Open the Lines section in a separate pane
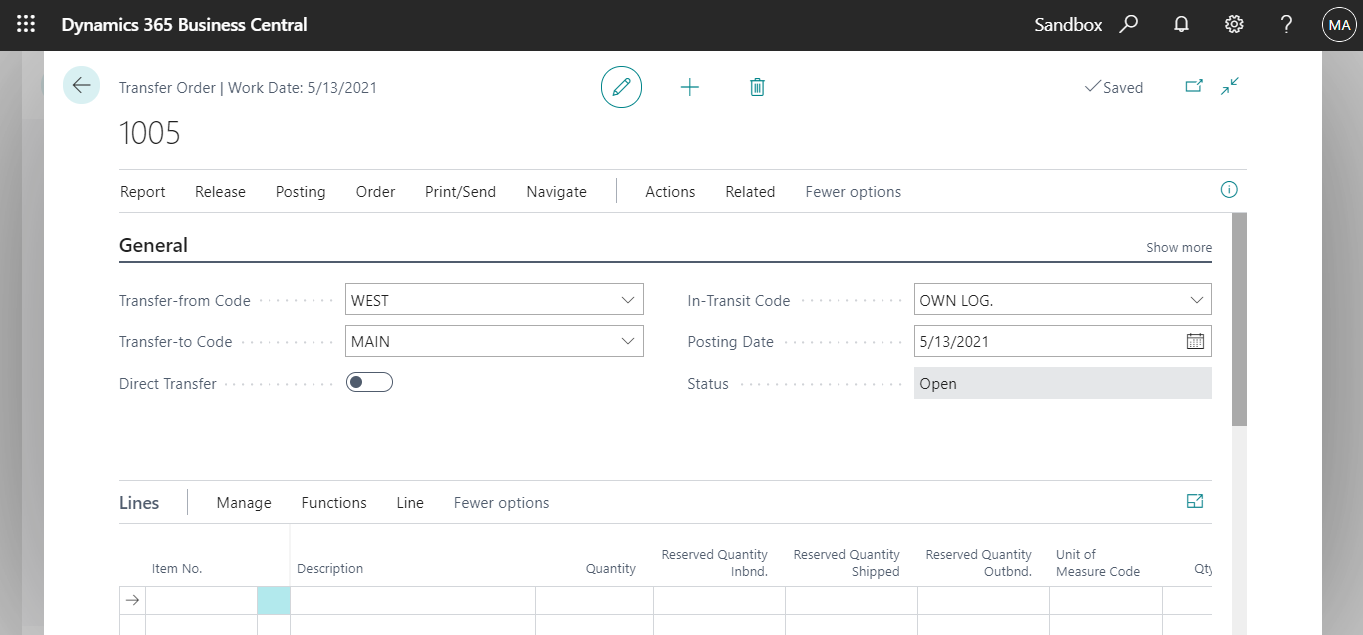This screenshot has width=1363, height=635. pos(1194,501)
